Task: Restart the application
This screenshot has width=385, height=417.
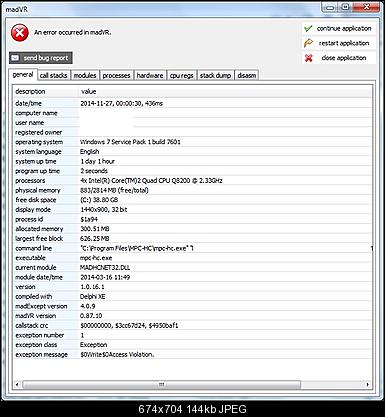Action: click(339, 43)
